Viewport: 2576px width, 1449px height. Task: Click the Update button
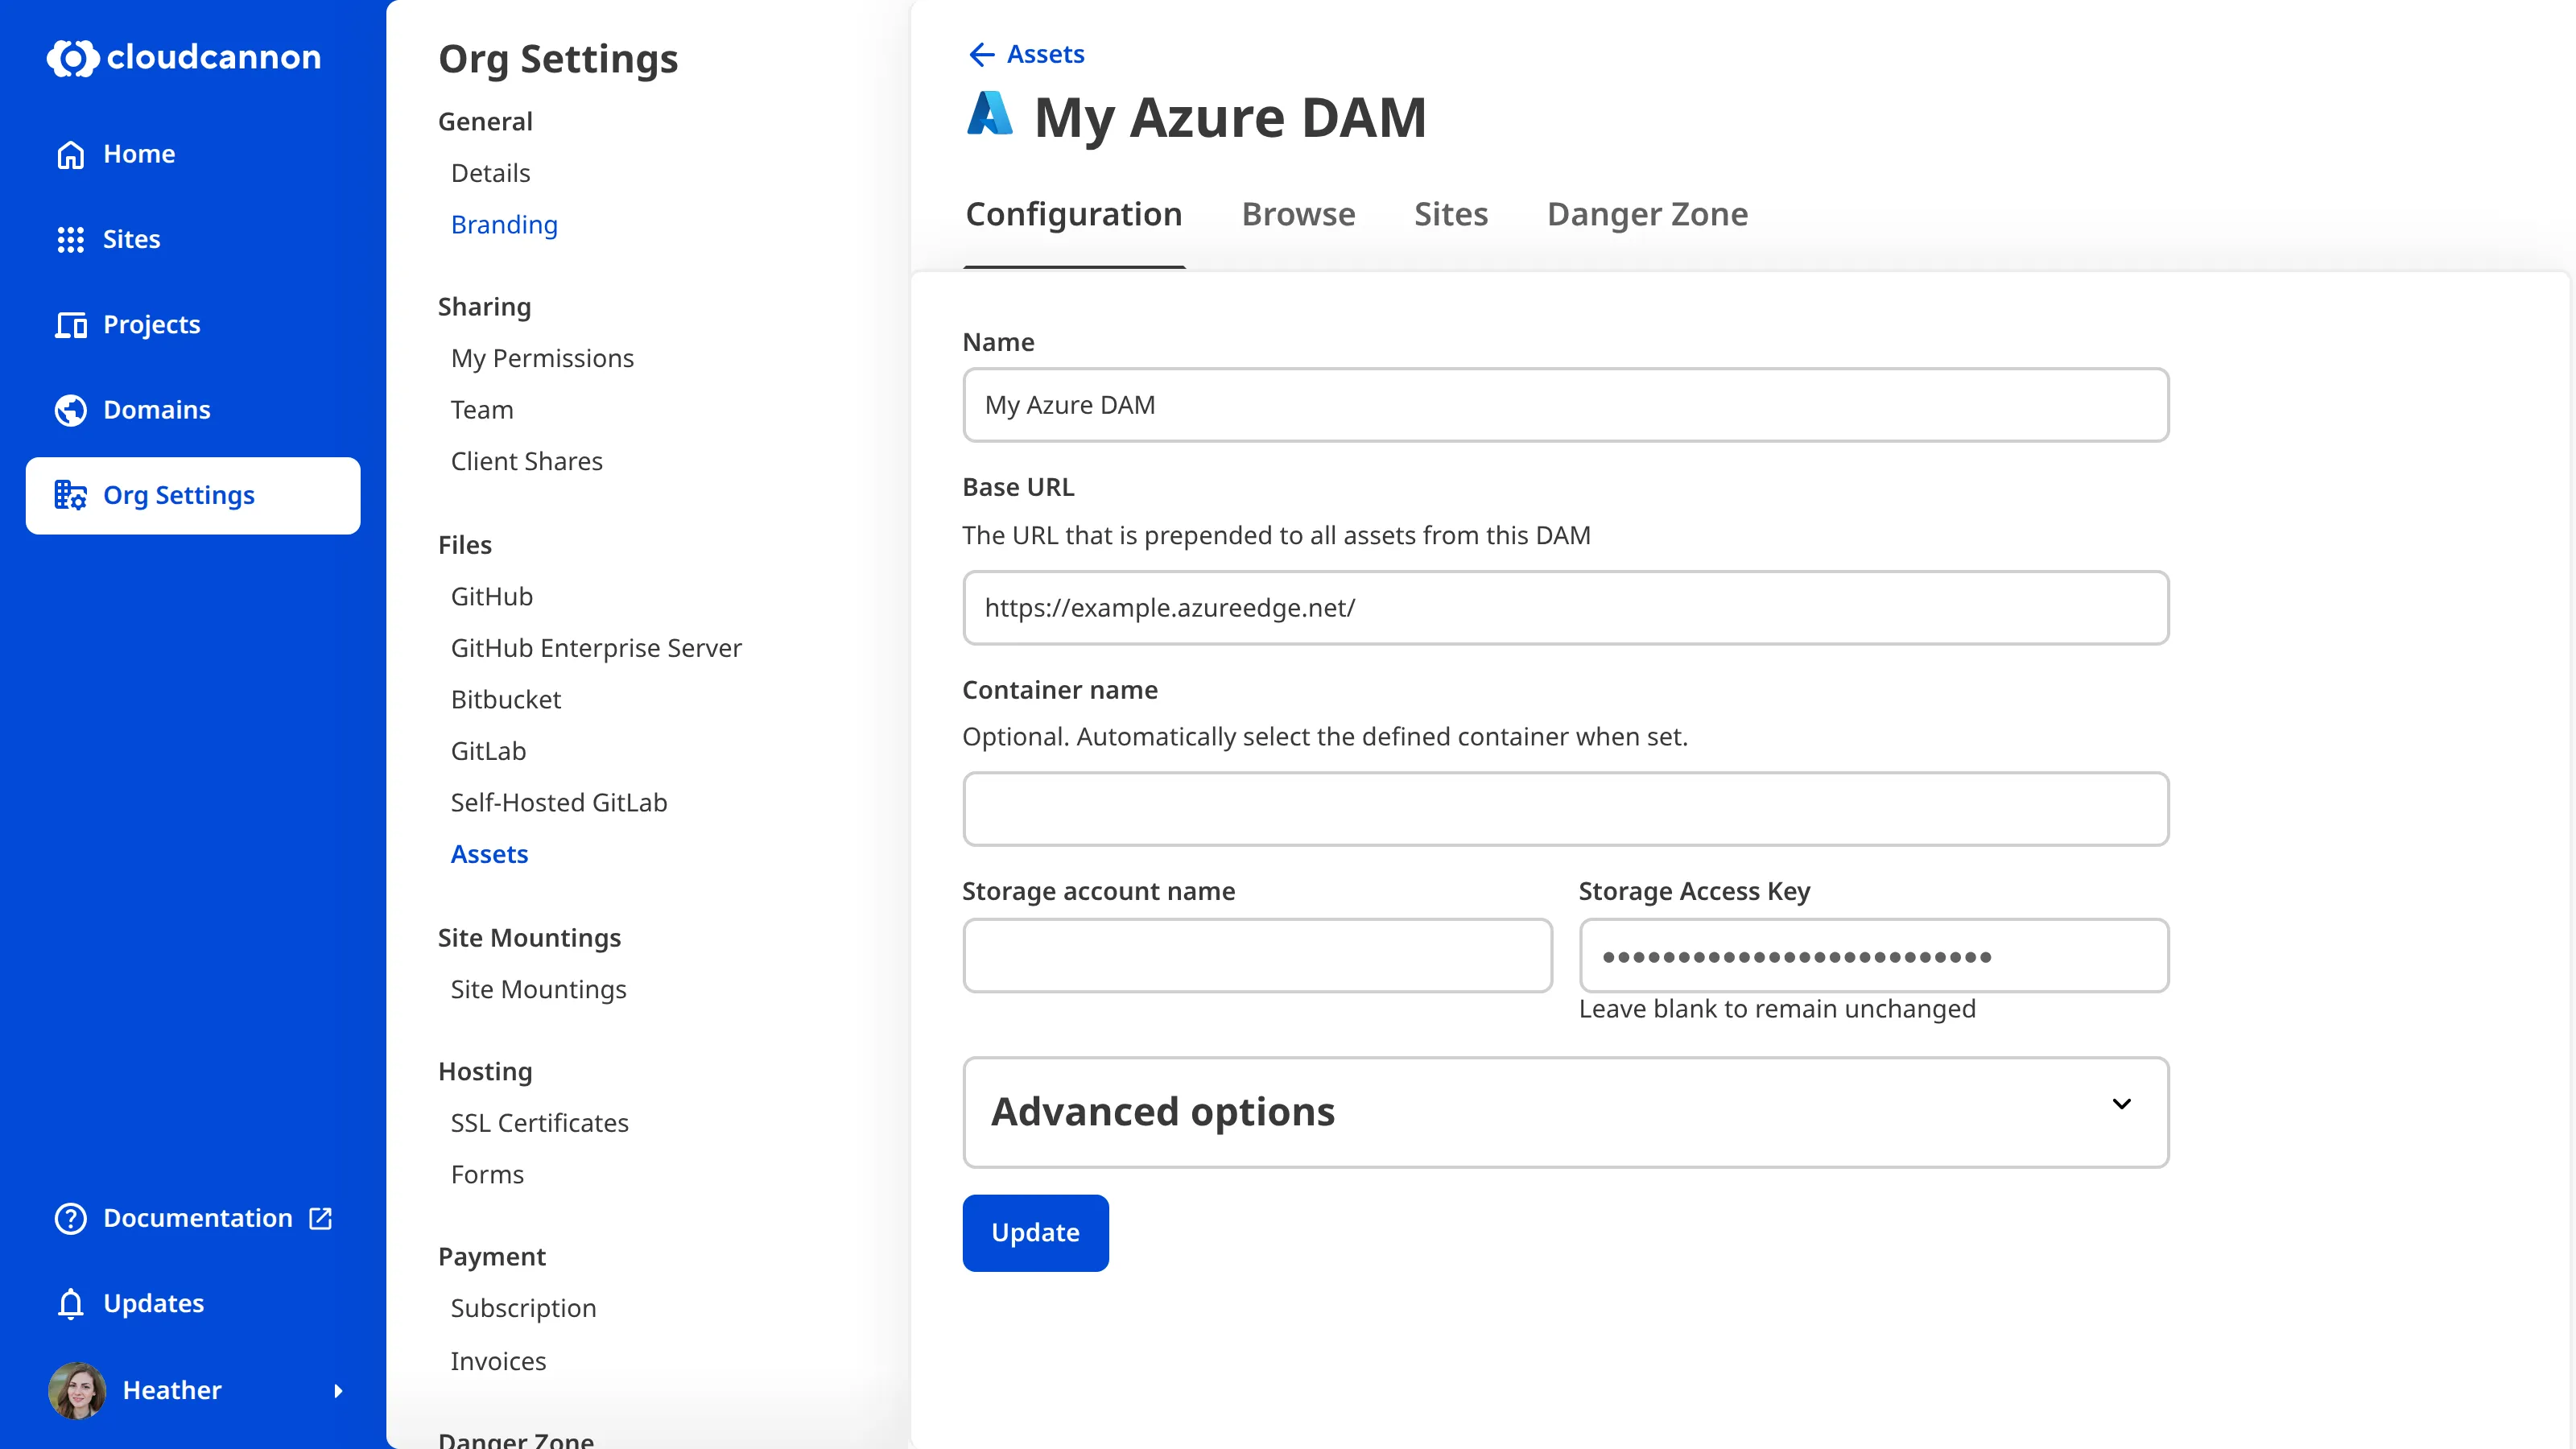click(x=1035, y=1233)
